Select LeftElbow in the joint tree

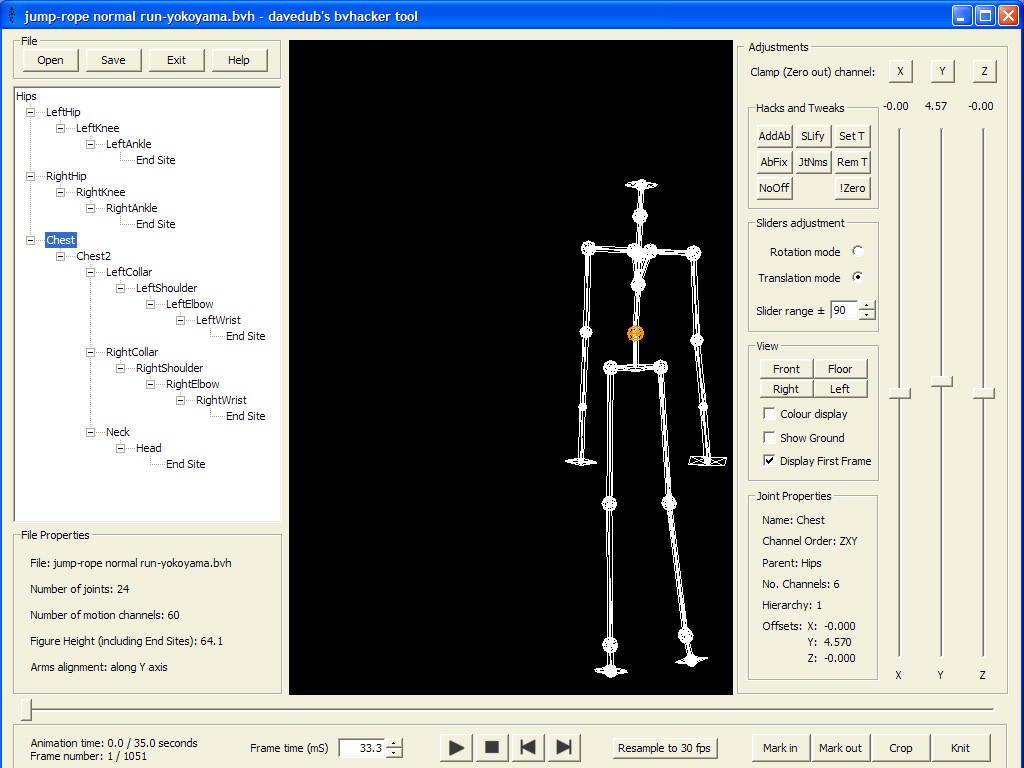tap(189, 304)
